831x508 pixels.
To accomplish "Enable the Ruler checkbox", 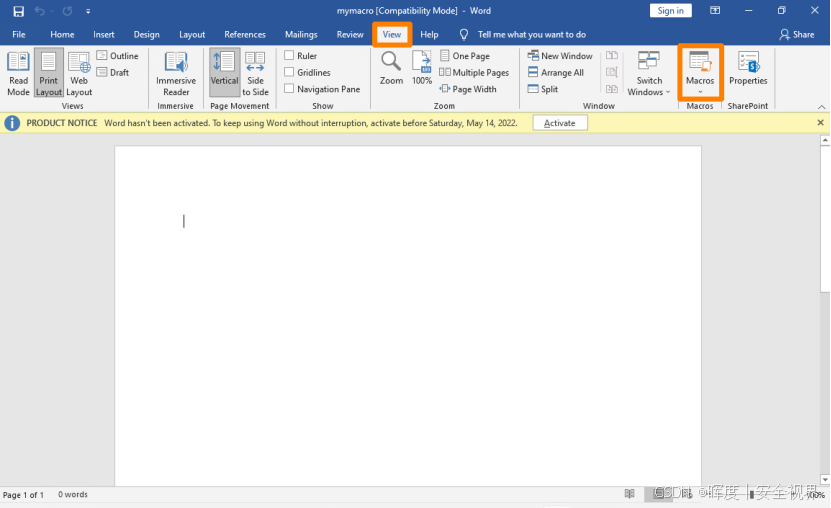I will tap(289, 56).
